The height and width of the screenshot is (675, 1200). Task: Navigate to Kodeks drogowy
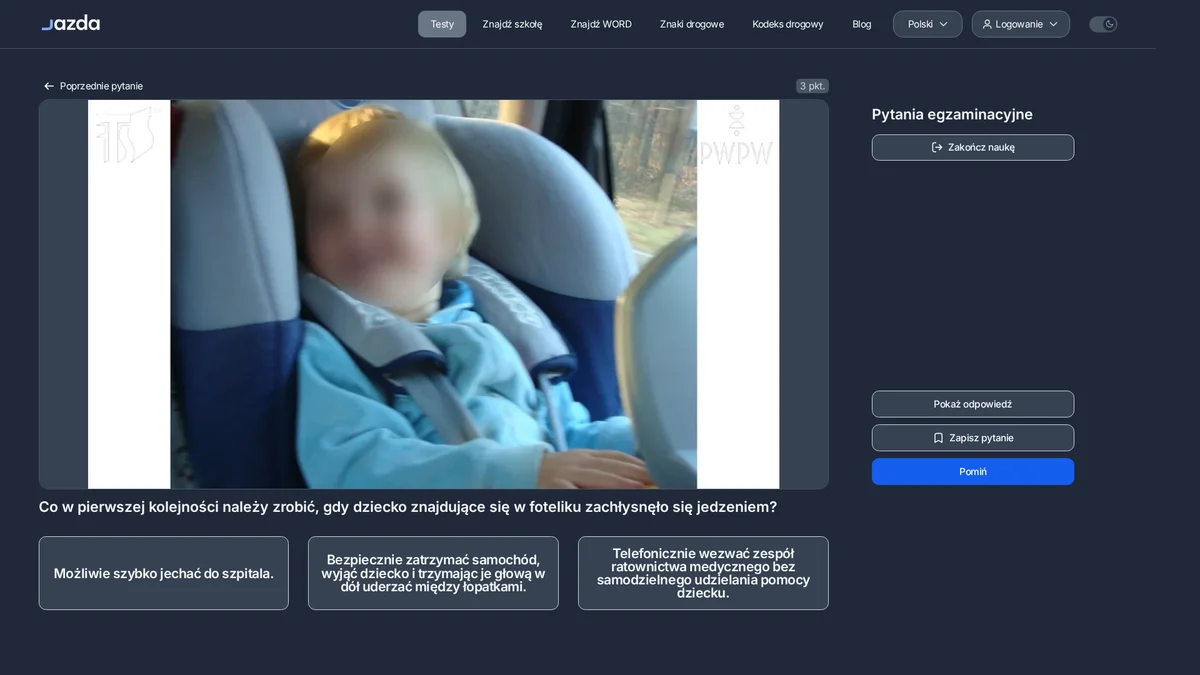pyautogui.click(x=788, y=24)
